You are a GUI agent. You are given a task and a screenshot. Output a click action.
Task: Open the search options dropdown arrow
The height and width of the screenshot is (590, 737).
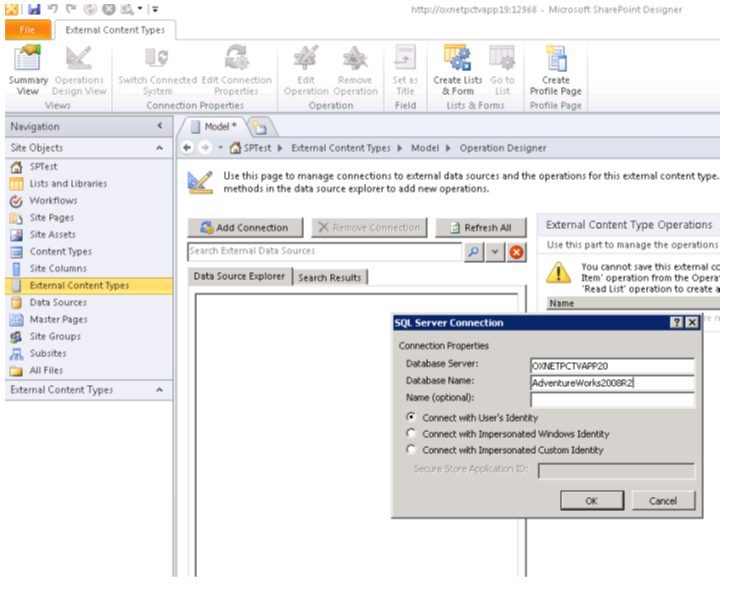click(x=494, y=252)
